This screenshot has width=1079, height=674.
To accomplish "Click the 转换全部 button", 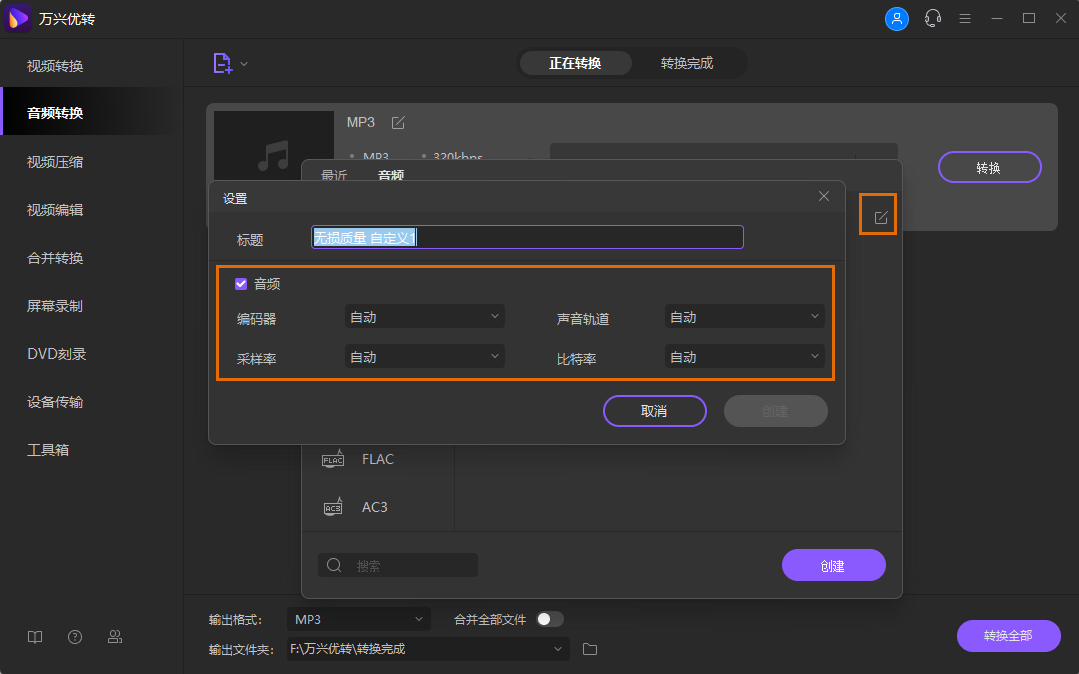I will pyautogui.click(x=1007, y=636).
